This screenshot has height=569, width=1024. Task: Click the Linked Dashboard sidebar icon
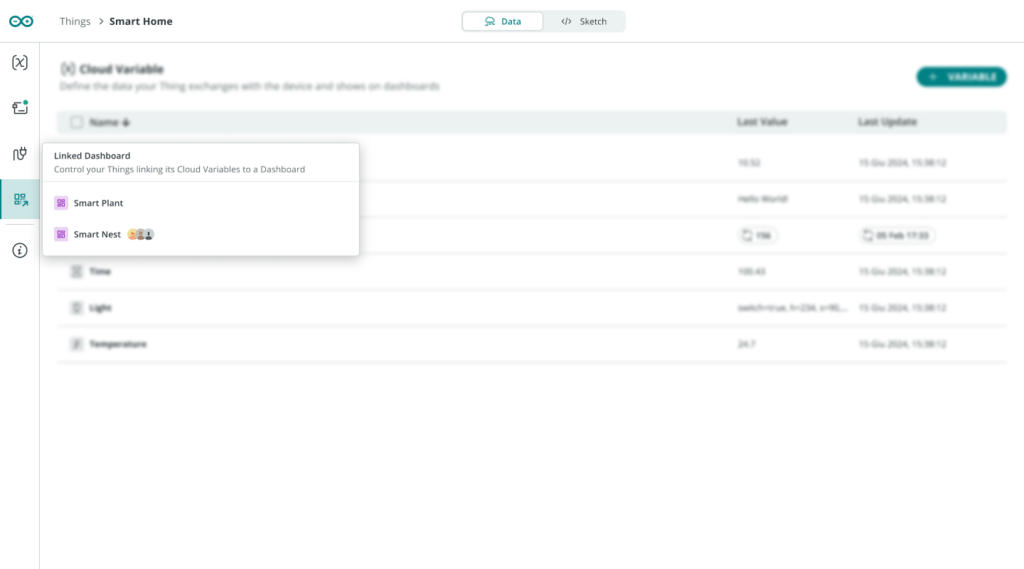pos(20,199)
